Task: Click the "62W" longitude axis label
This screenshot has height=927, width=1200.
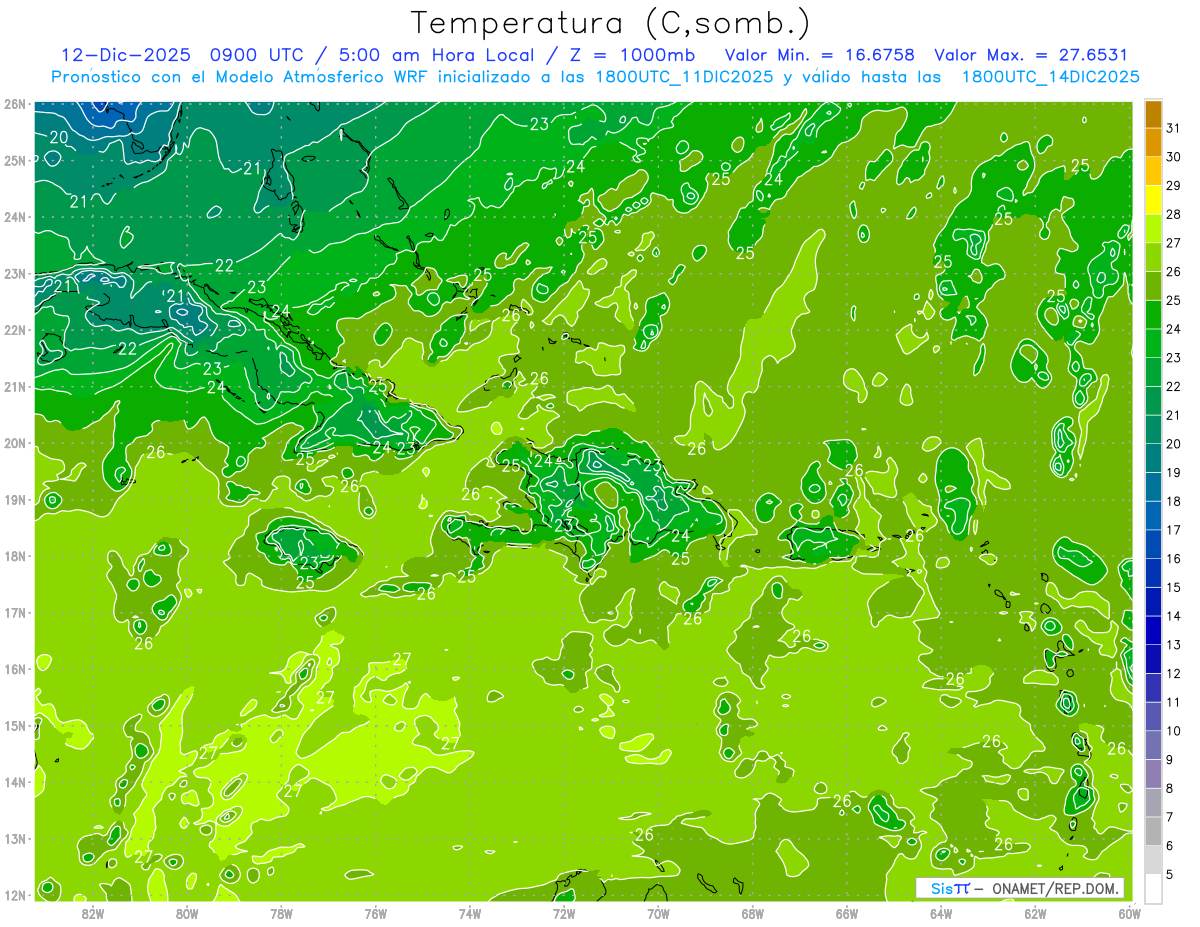Action: pyautogui.click(x=1036, y=913)
